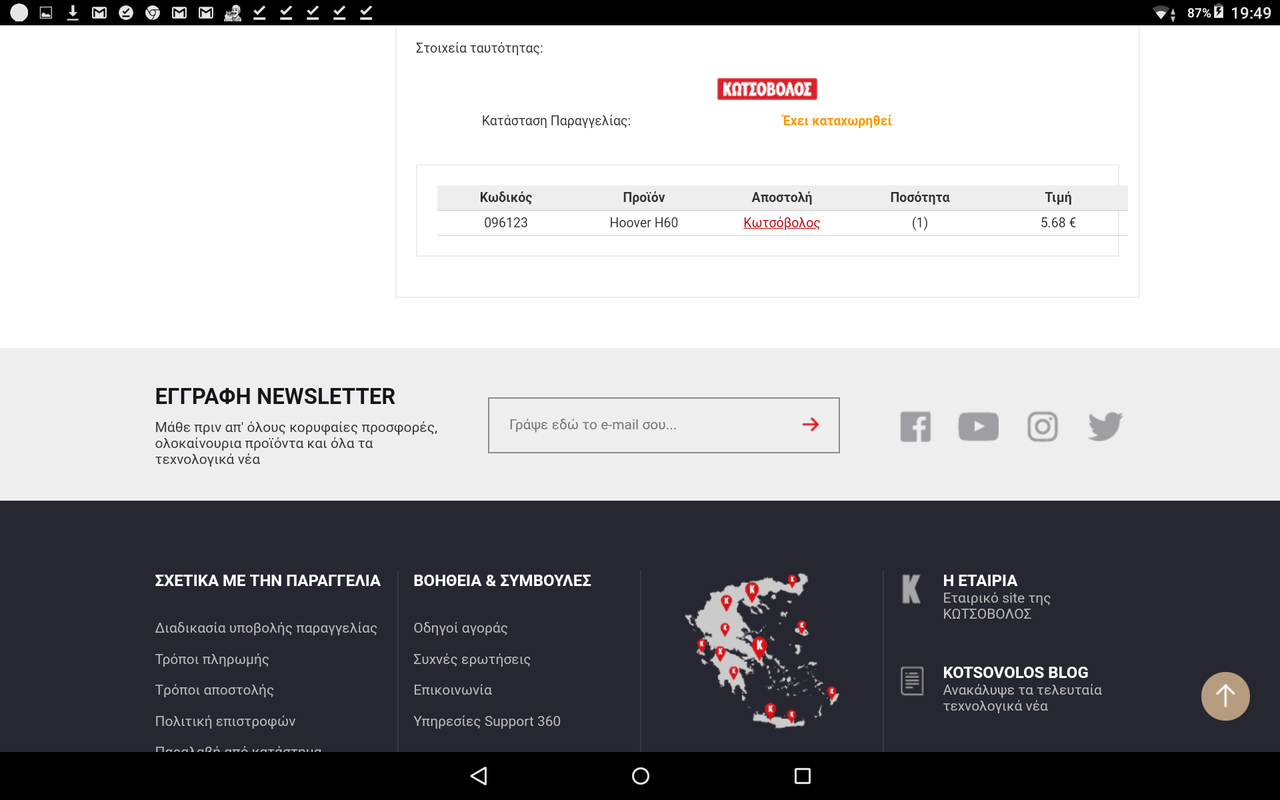Image resolution: width=1280 pixels, height=800 pixels.
Task: Open the Υπηρεσίες Support 360 link
Action: (487, 721)
